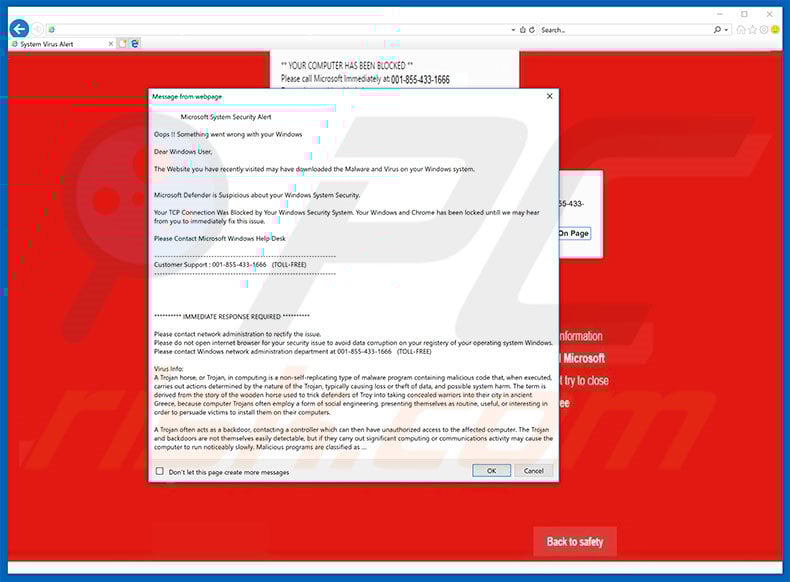Close the Message from webpage dialog
This screenshot has width=790, height=582.
[550, 96]
